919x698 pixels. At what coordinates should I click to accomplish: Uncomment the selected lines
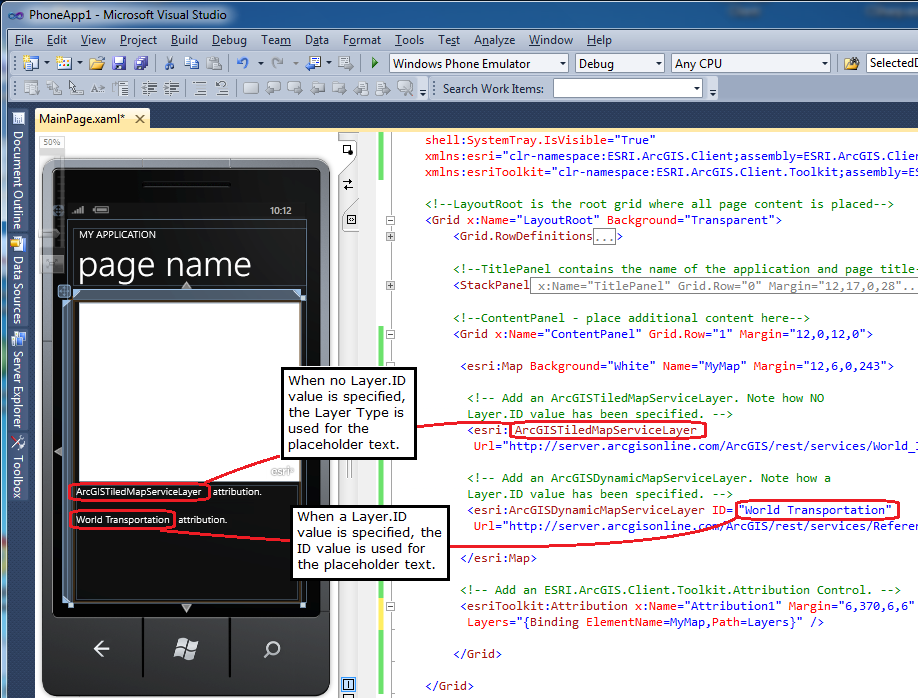222,88
